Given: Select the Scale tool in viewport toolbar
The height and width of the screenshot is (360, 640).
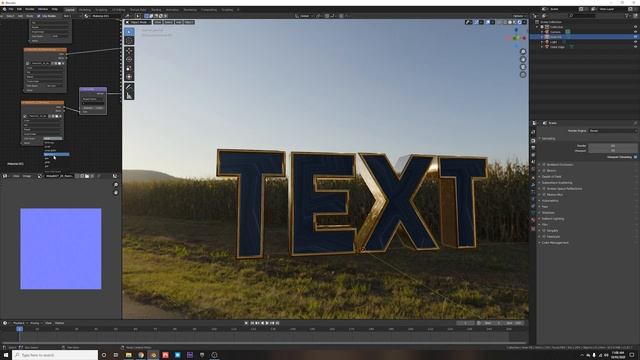Looking at the screenshot, I should (129, 68).
